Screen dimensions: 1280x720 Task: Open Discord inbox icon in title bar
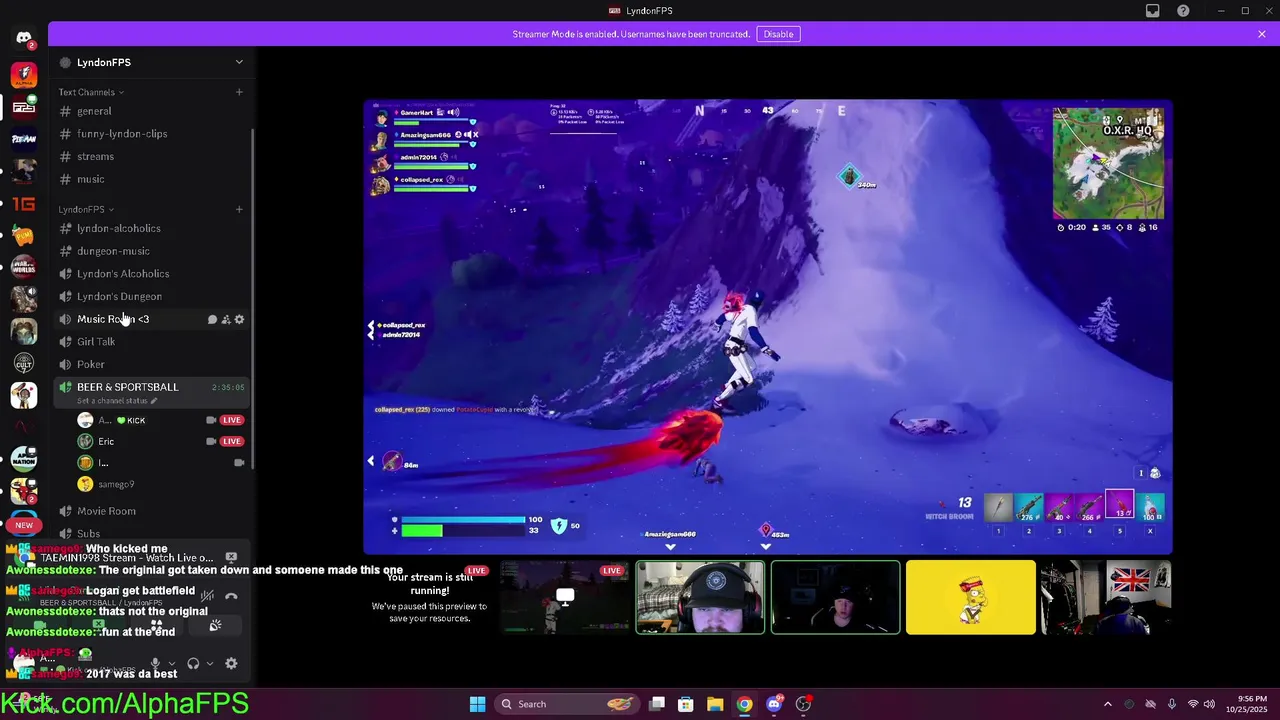pos(1152,11)
